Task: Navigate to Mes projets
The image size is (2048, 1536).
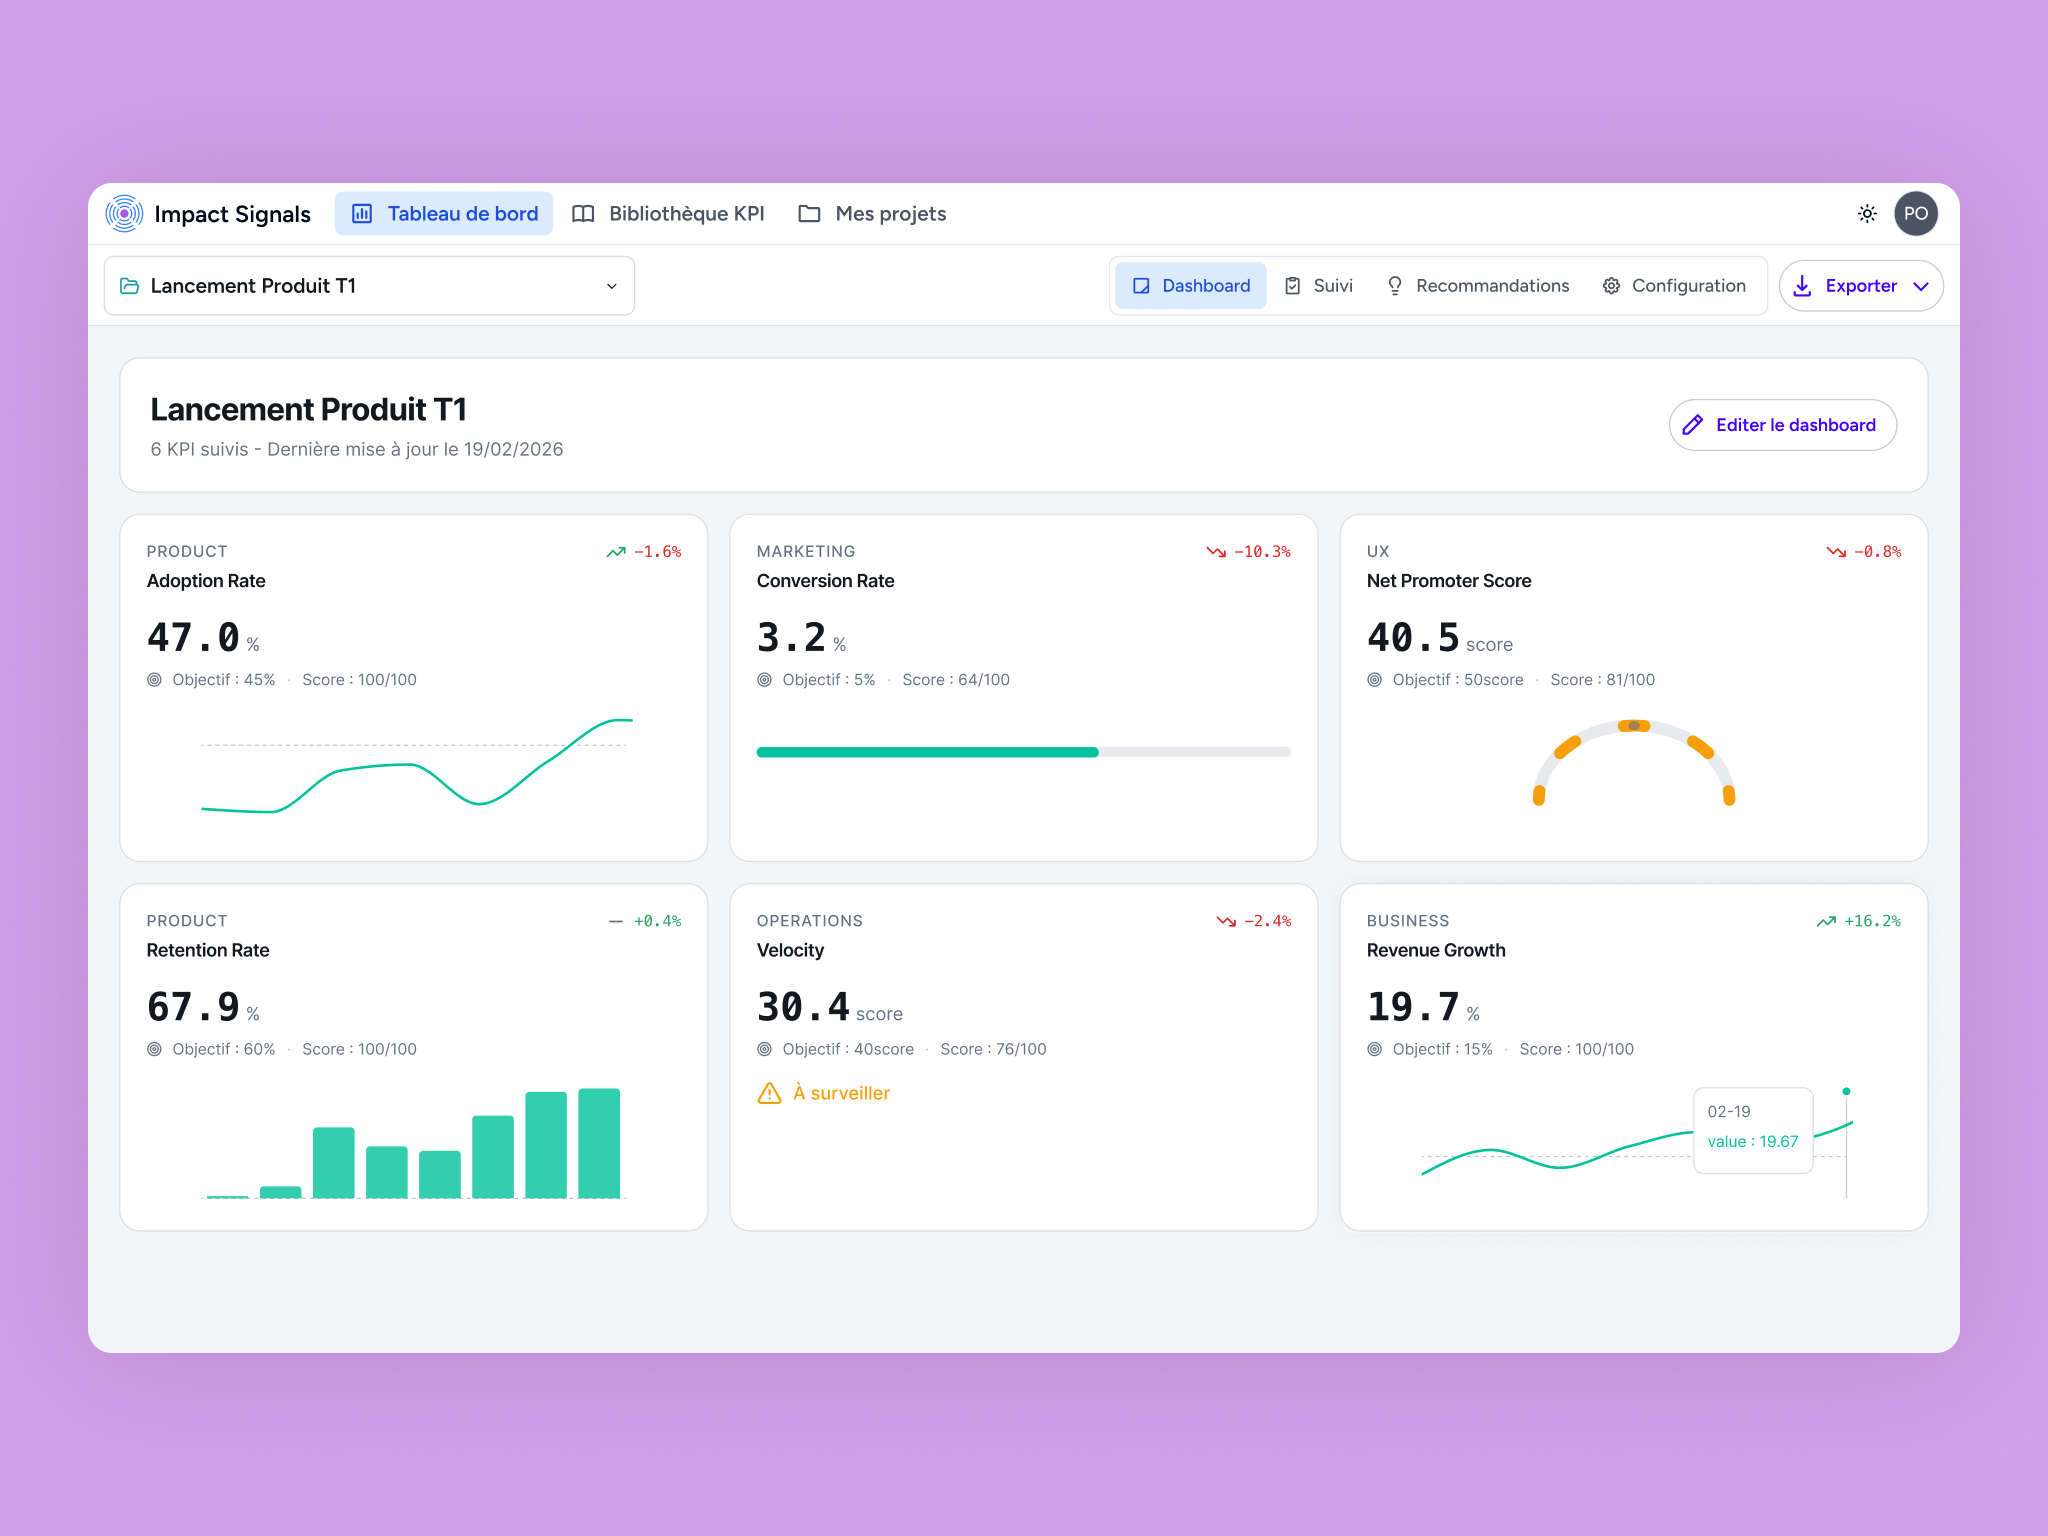Action: click(872, 214)
